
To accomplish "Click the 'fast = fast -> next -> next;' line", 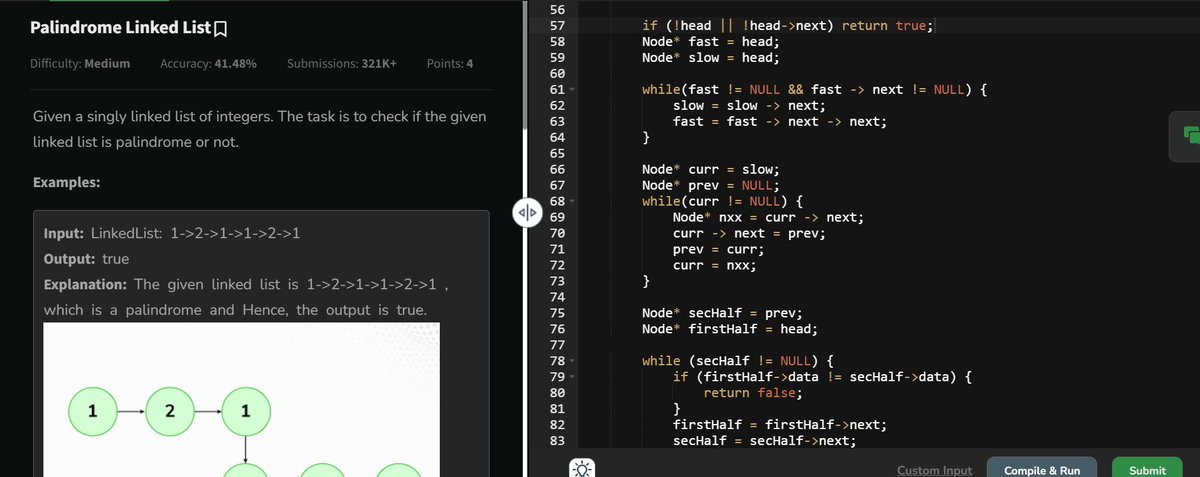I will (x=780, y=122).
